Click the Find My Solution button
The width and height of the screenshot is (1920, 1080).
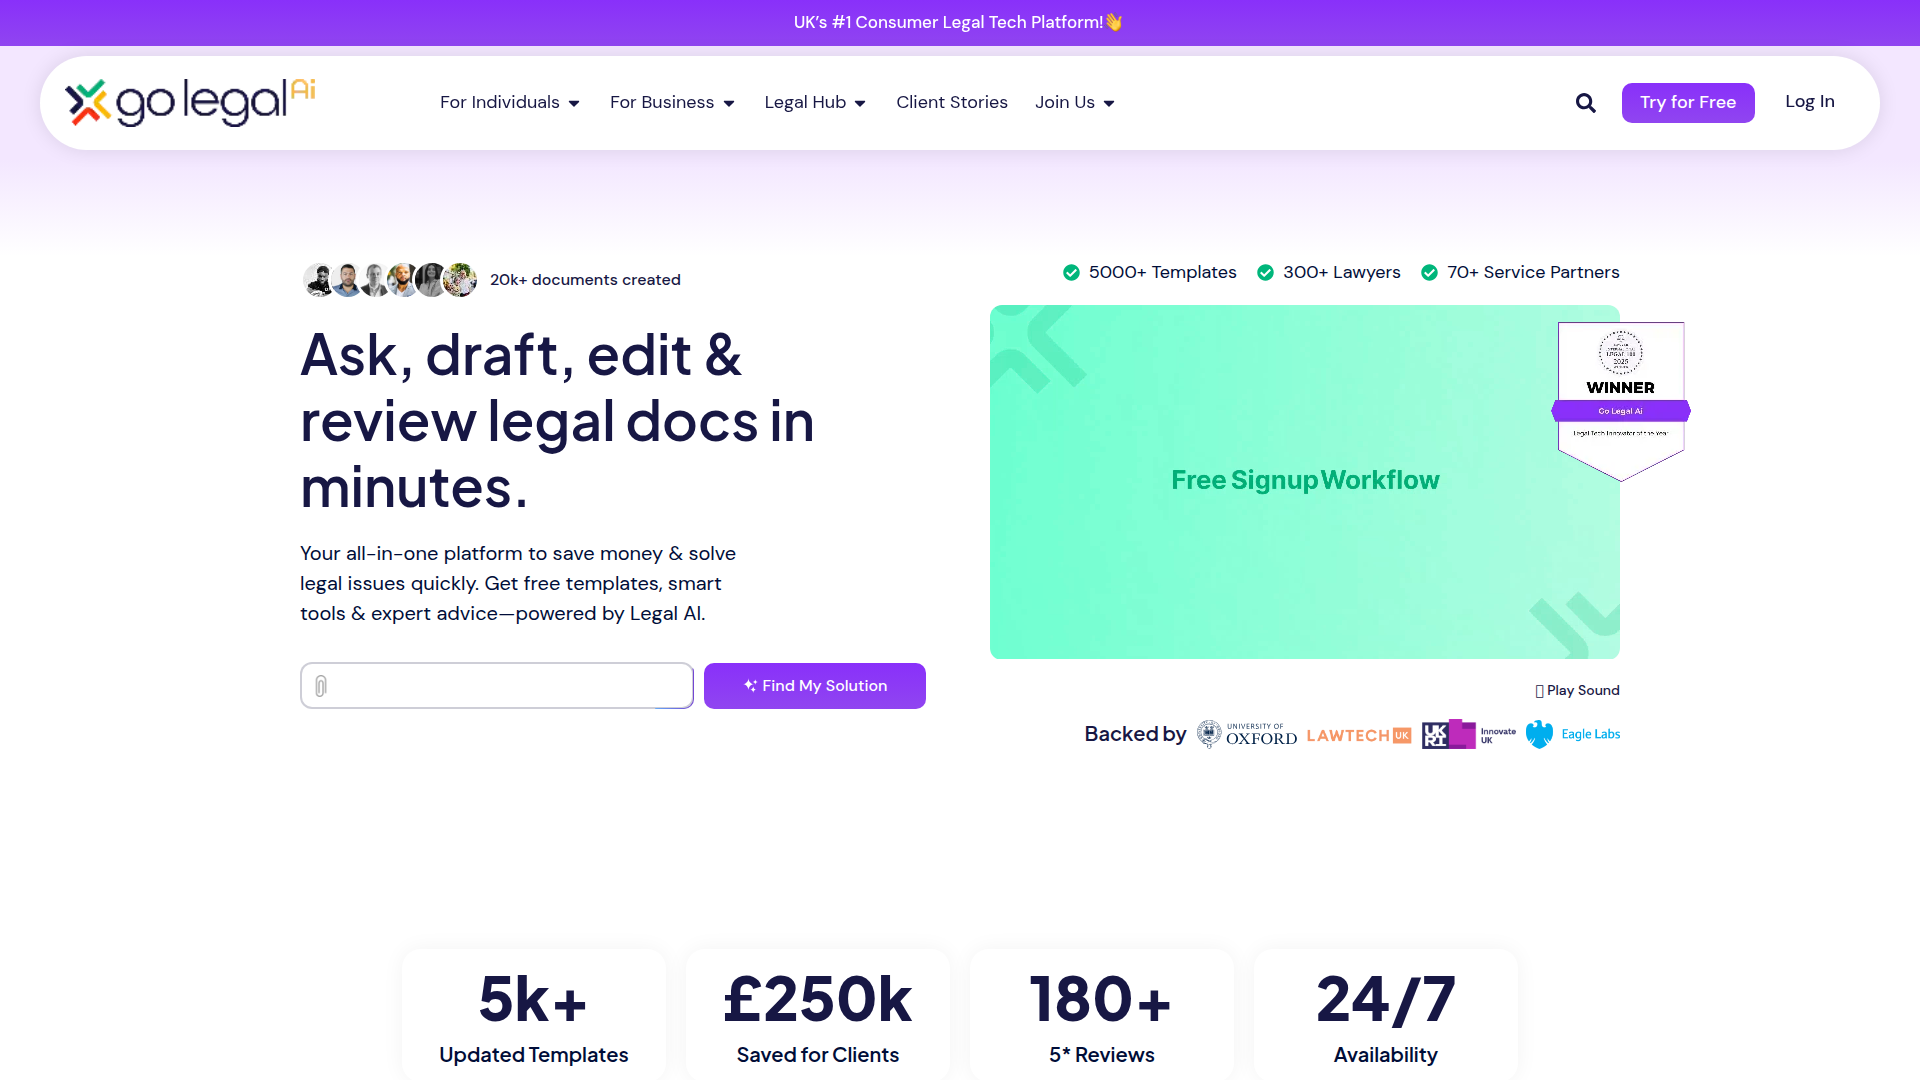pyautogui.click(x=814, y=686)
